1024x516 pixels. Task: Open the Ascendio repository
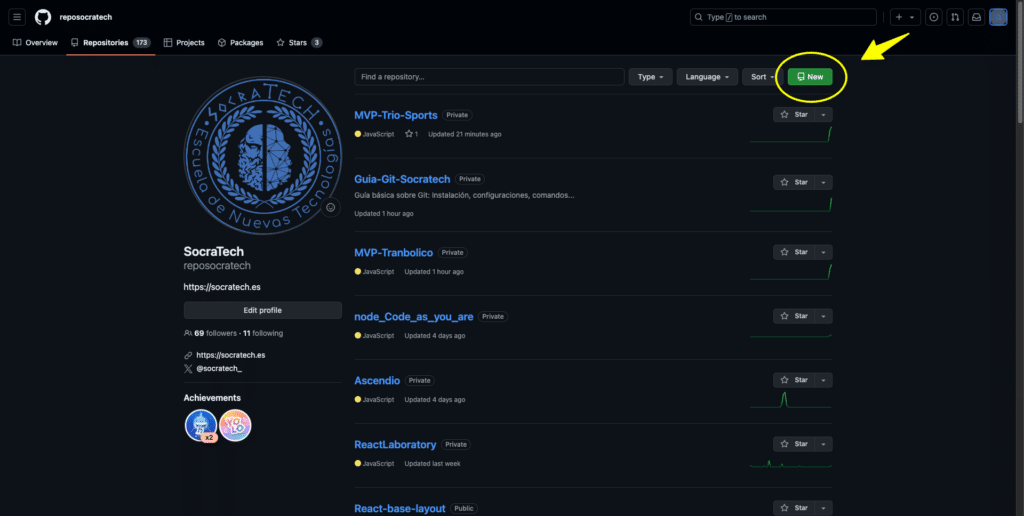[x=377, y=380]
